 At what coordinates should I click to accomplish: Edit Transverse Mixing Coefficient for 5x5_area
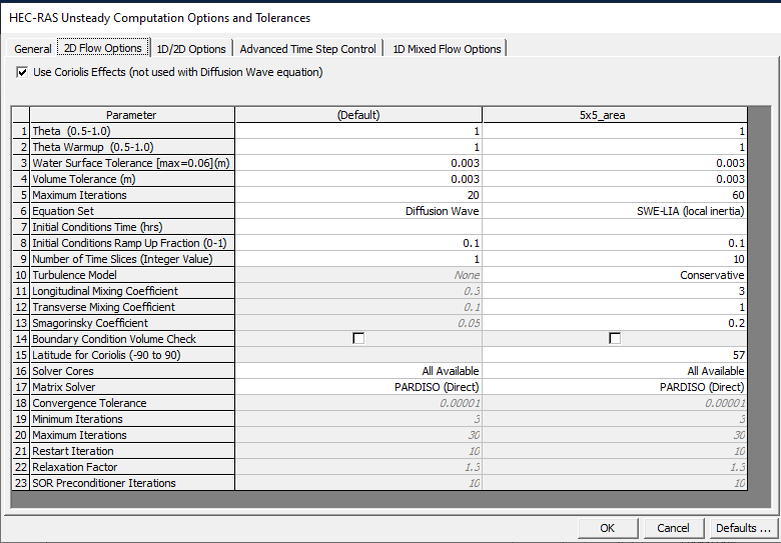(x=615, y=307)
